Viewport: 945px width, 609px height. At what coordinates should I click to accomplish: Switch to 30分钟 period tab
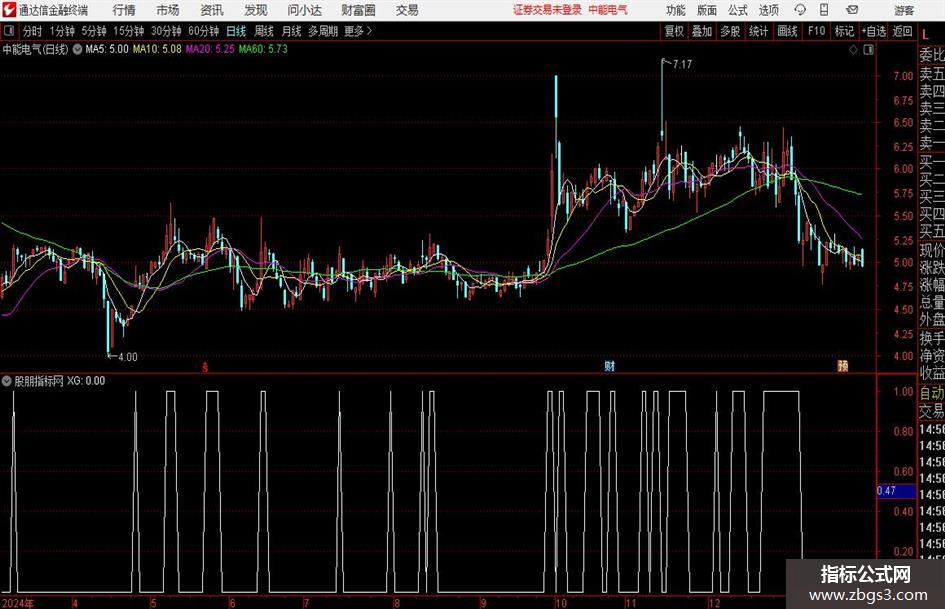[x=166, y=31]
